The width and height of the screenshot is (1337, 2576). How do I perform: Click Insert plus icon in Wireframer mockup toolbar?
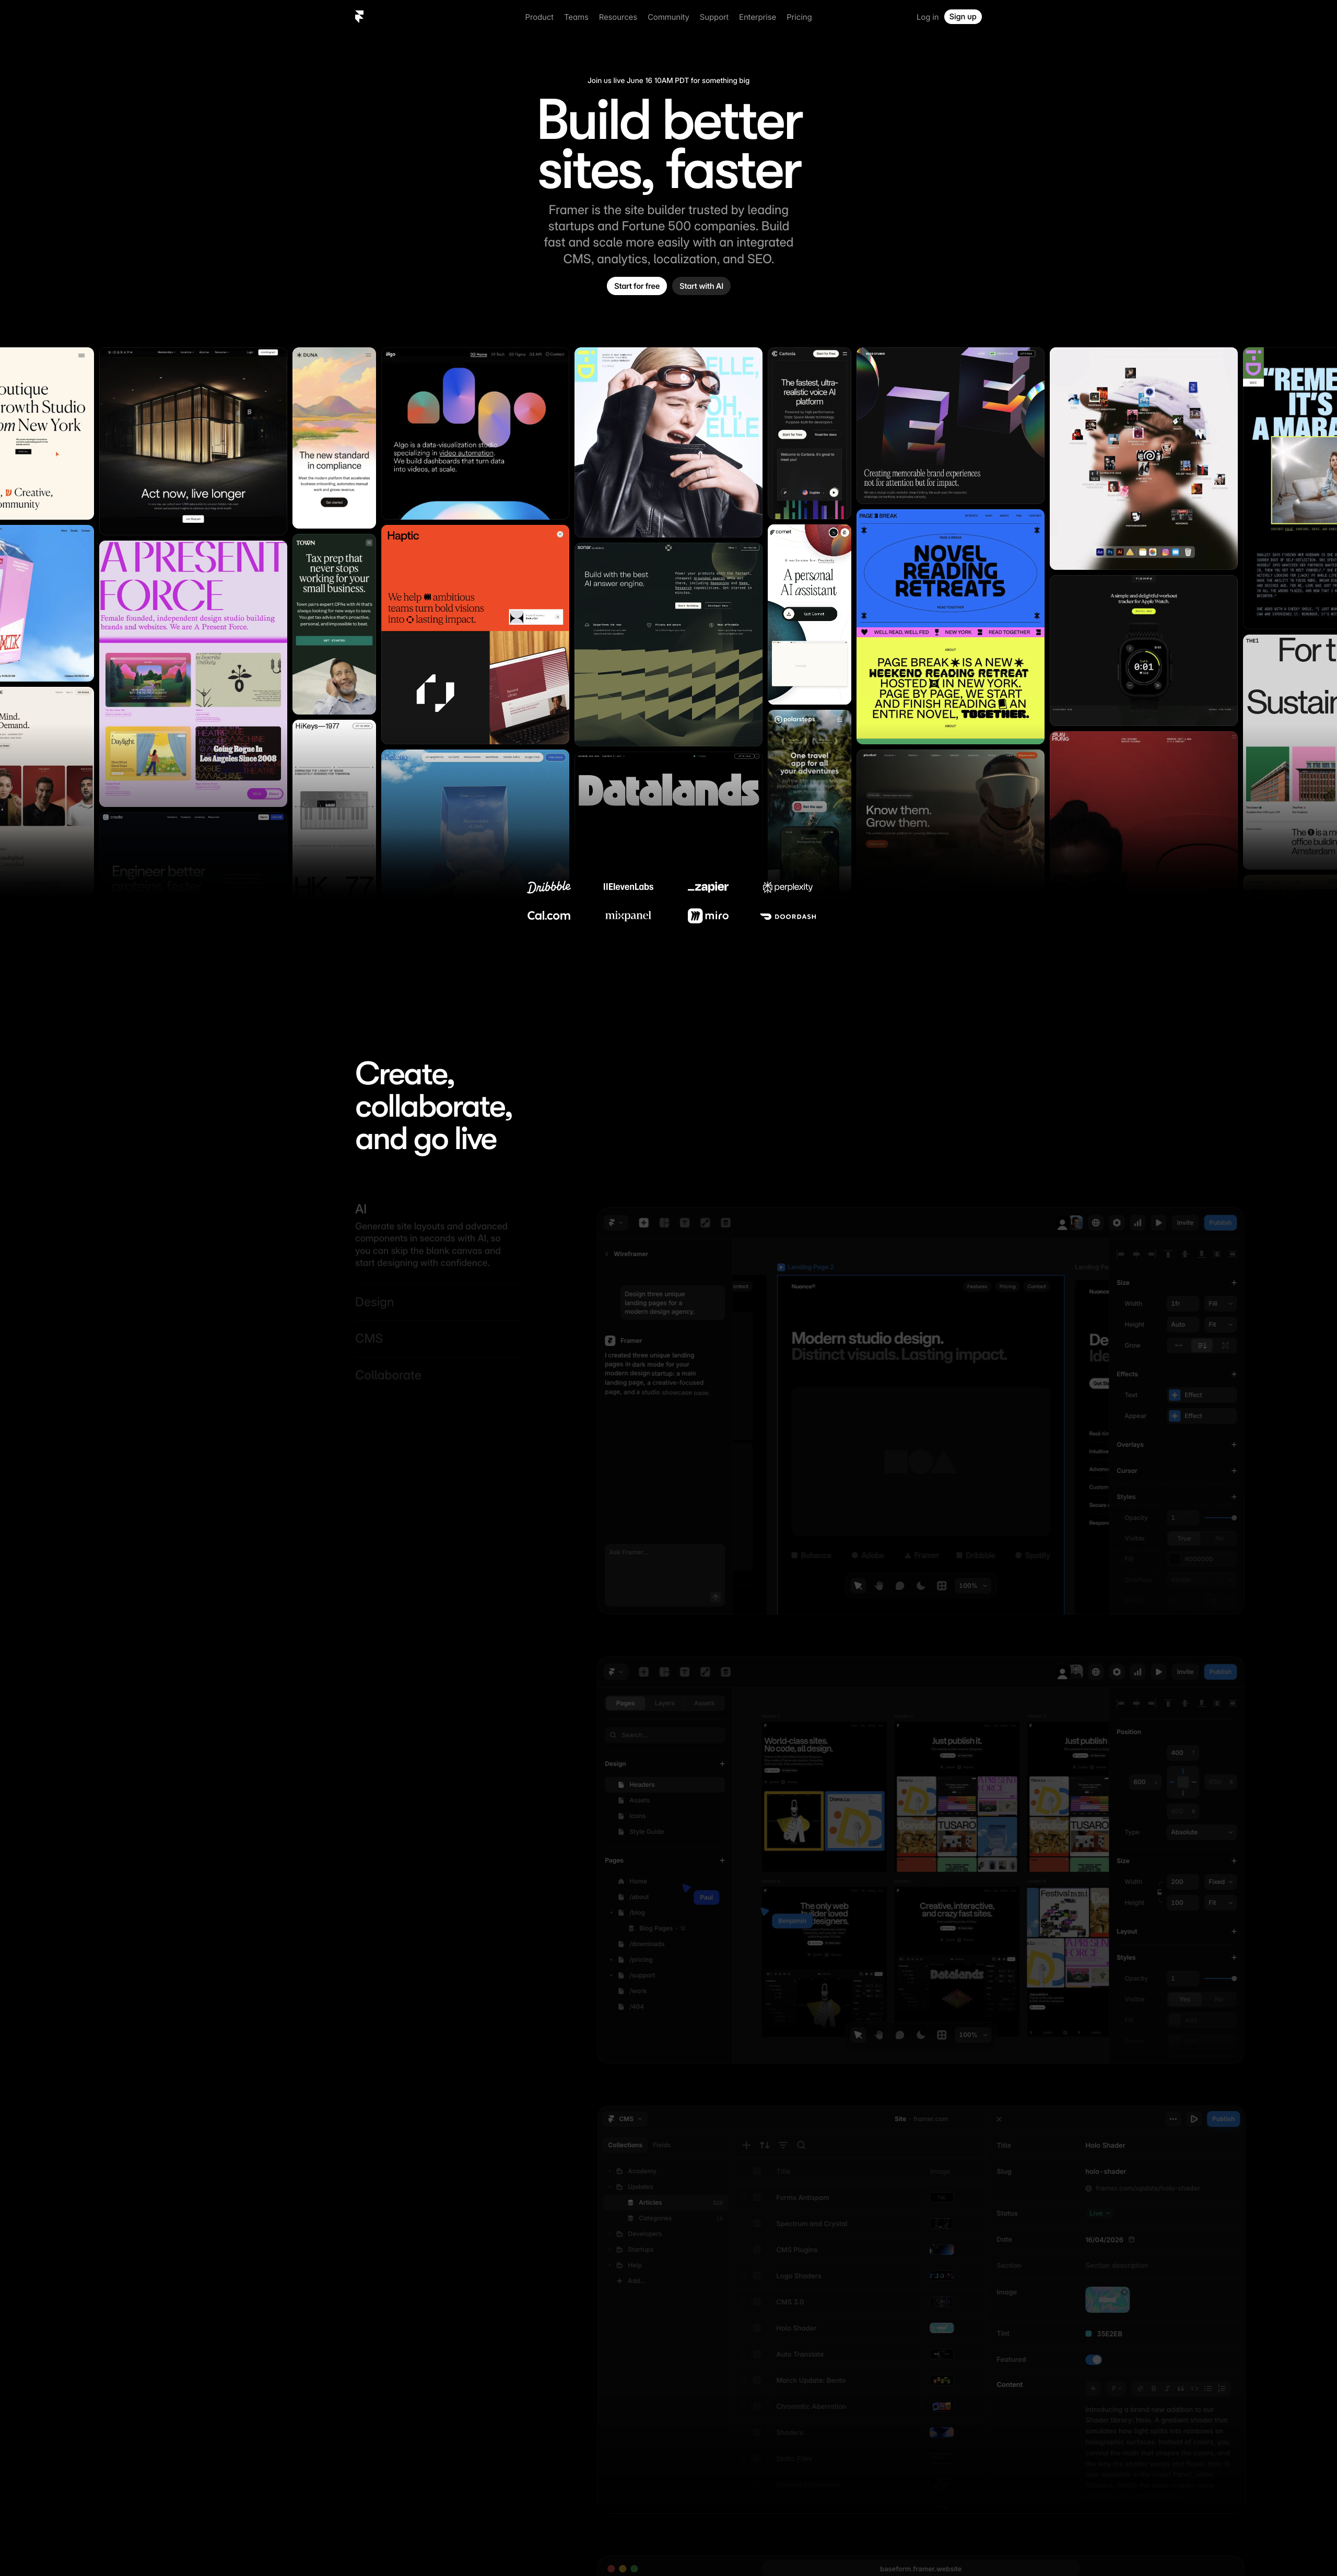[643, 1223]
